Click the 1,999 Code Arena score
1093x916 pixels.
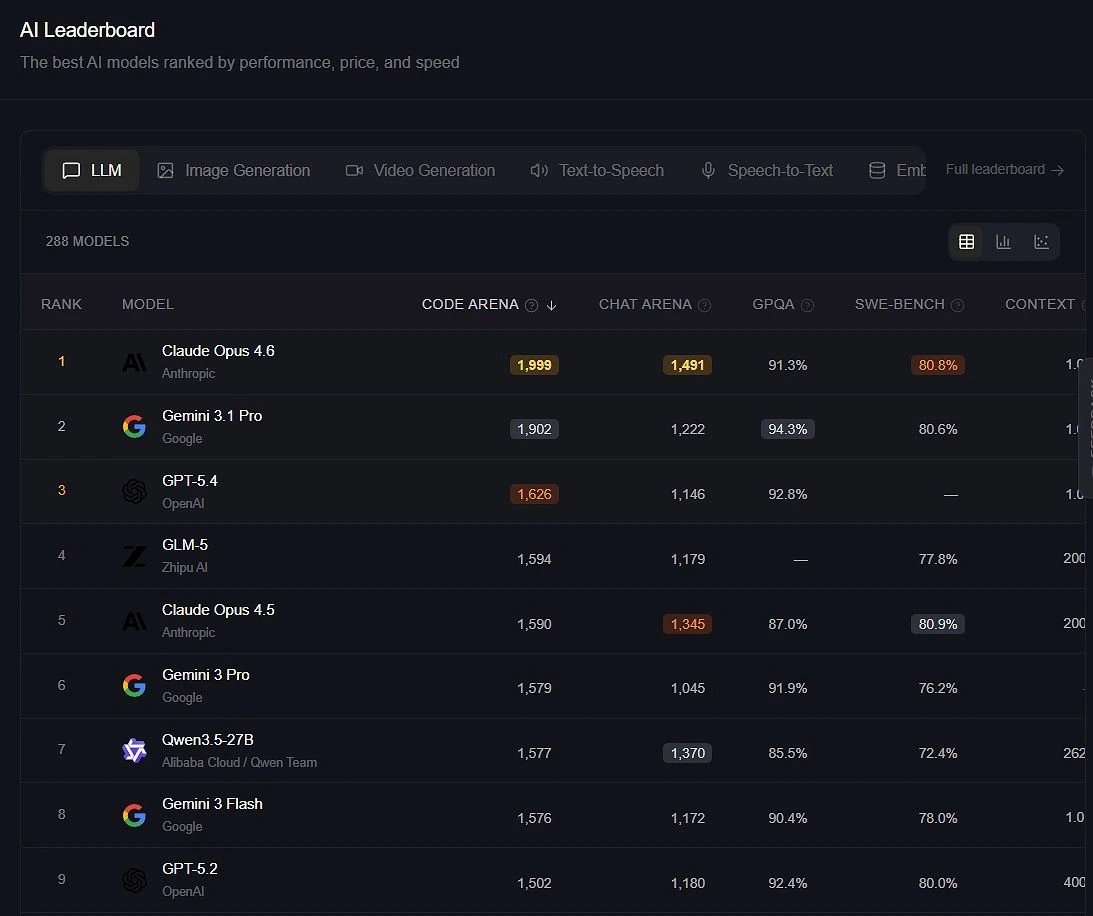click(534, 365)
